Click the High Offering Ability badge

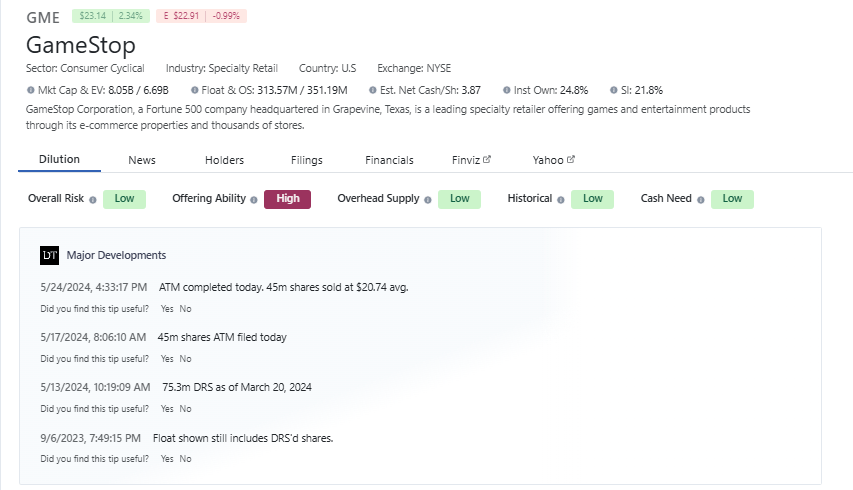[287, 199]
